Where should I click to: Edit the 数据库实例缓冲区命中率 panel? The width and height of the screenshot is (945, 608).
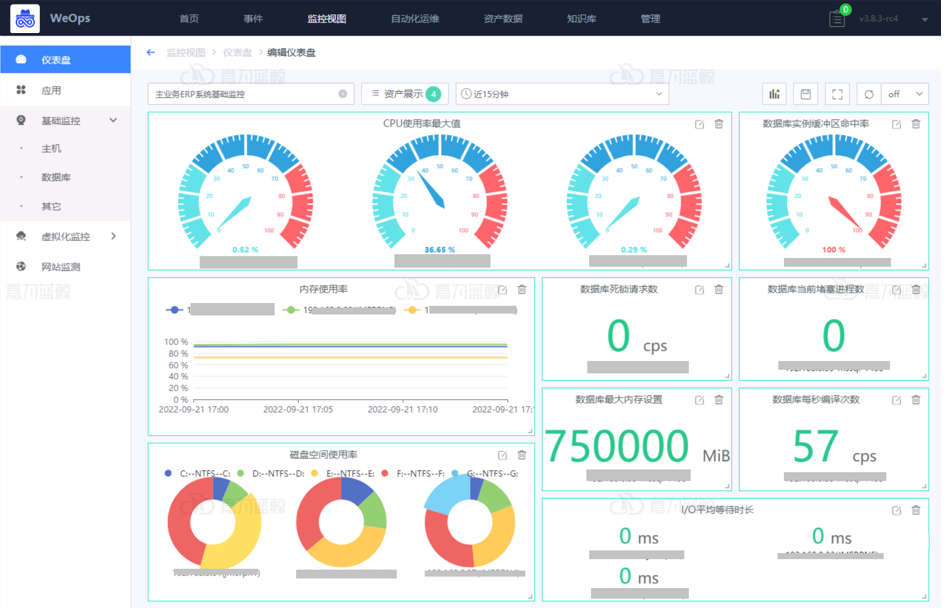point(896,124)
